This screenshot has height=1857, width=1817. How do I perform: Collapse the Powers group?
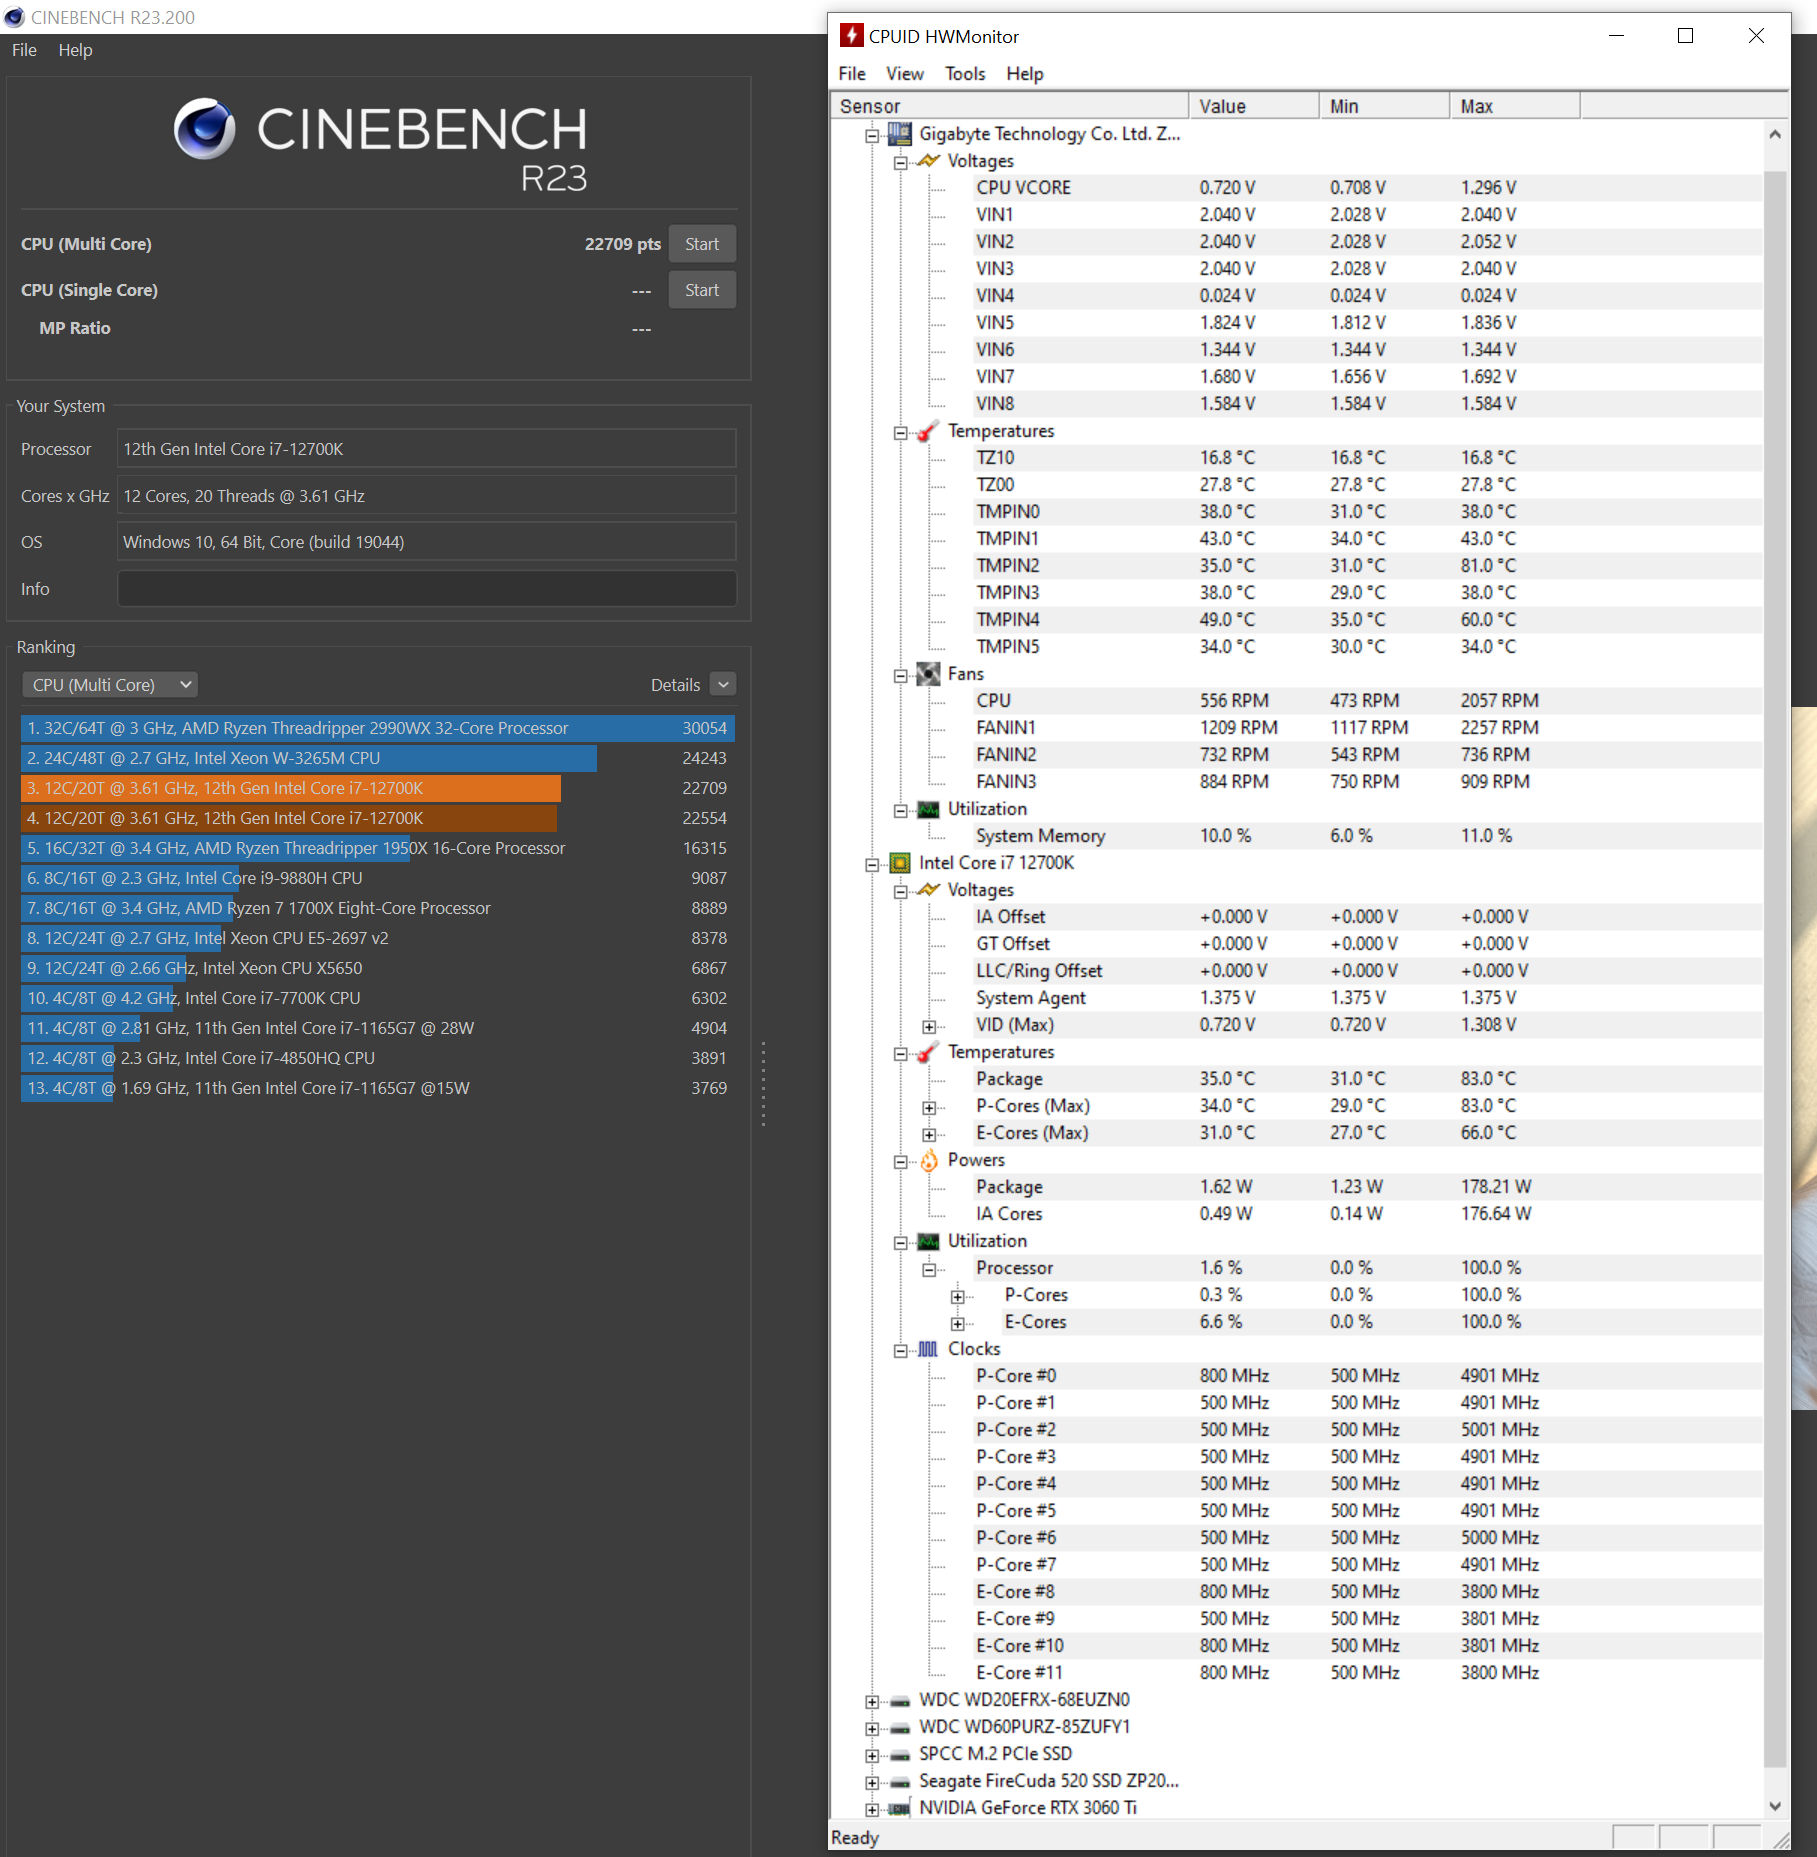pos(901,1161)
